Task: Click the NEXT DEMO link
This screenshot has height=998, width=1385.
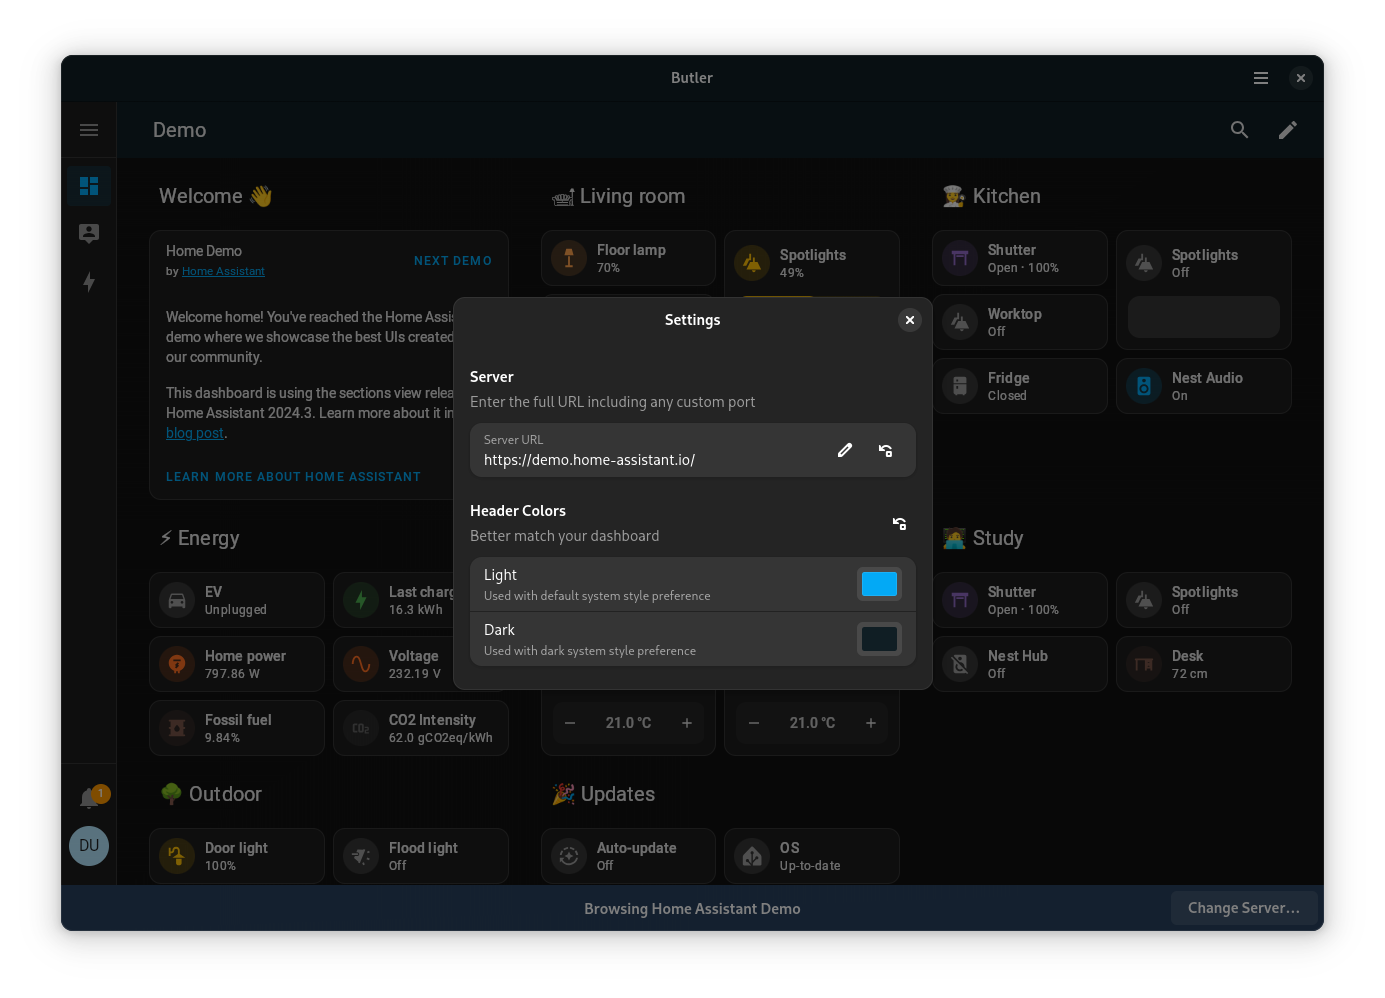Action: click(453, 261)
